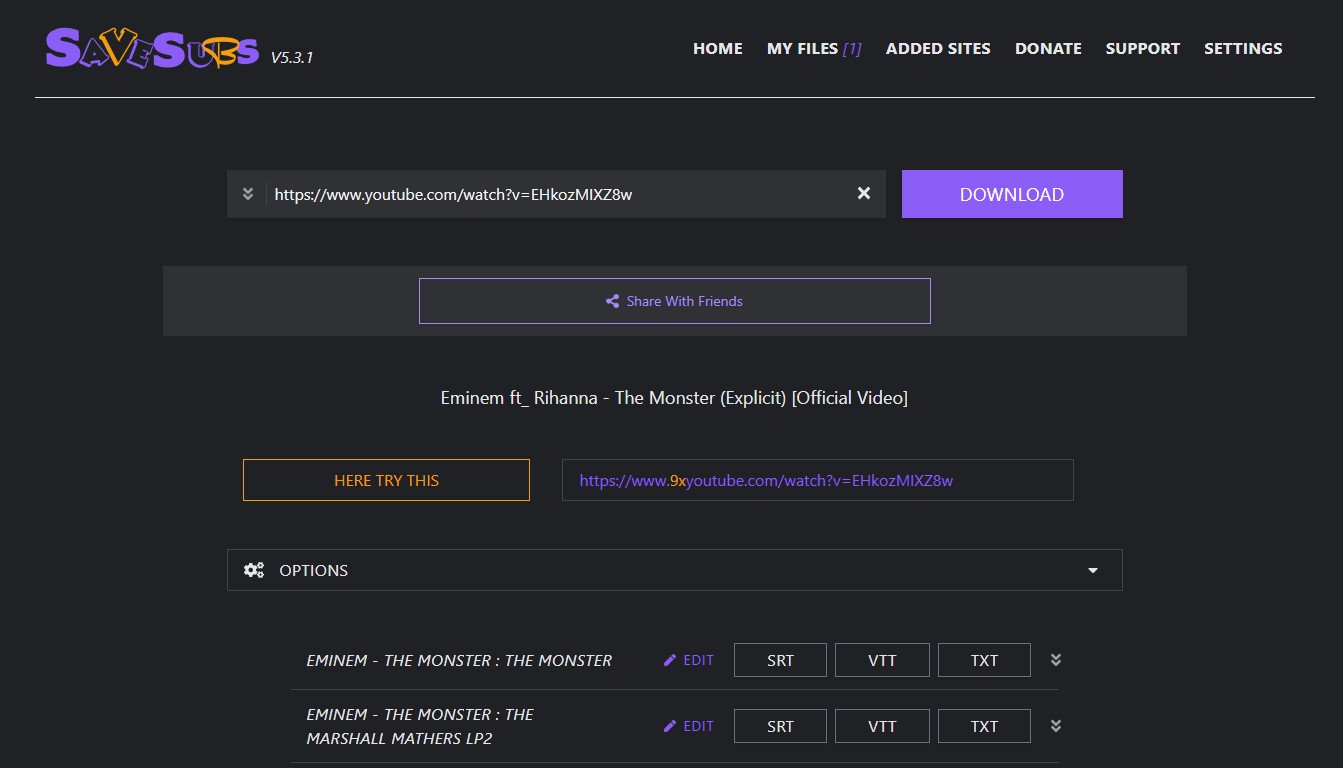Click the share icon in Share With Friends

613,301
